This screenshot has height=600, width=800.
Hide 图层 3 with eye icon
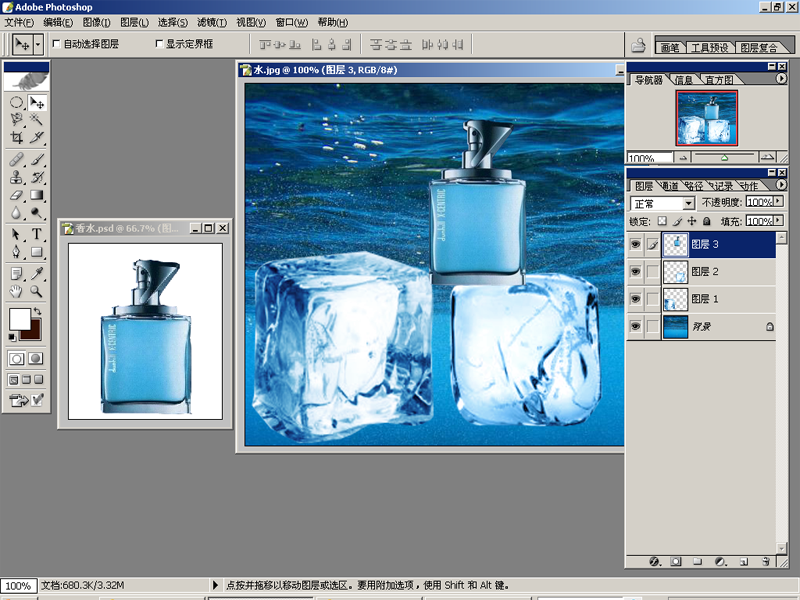tap(635, 244)
